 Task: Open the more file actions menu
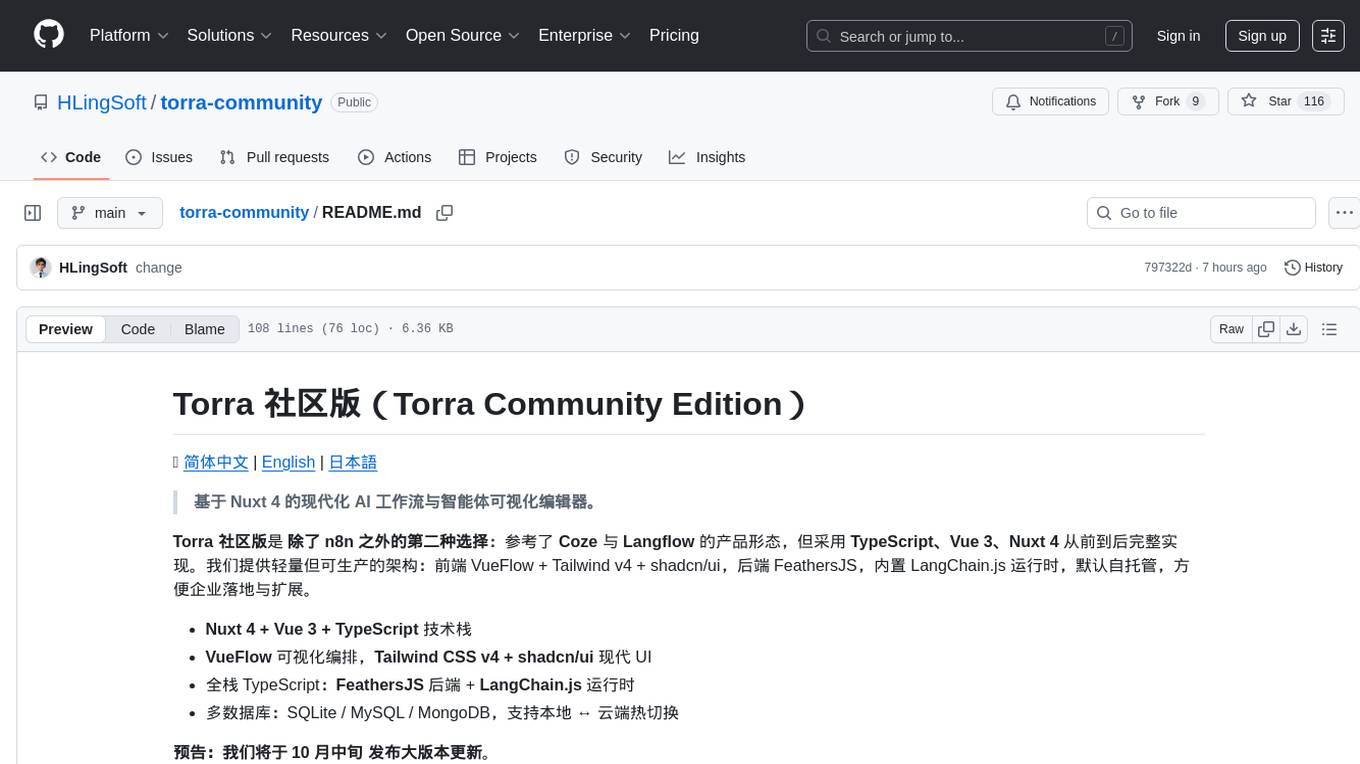tap(1344, 213)
